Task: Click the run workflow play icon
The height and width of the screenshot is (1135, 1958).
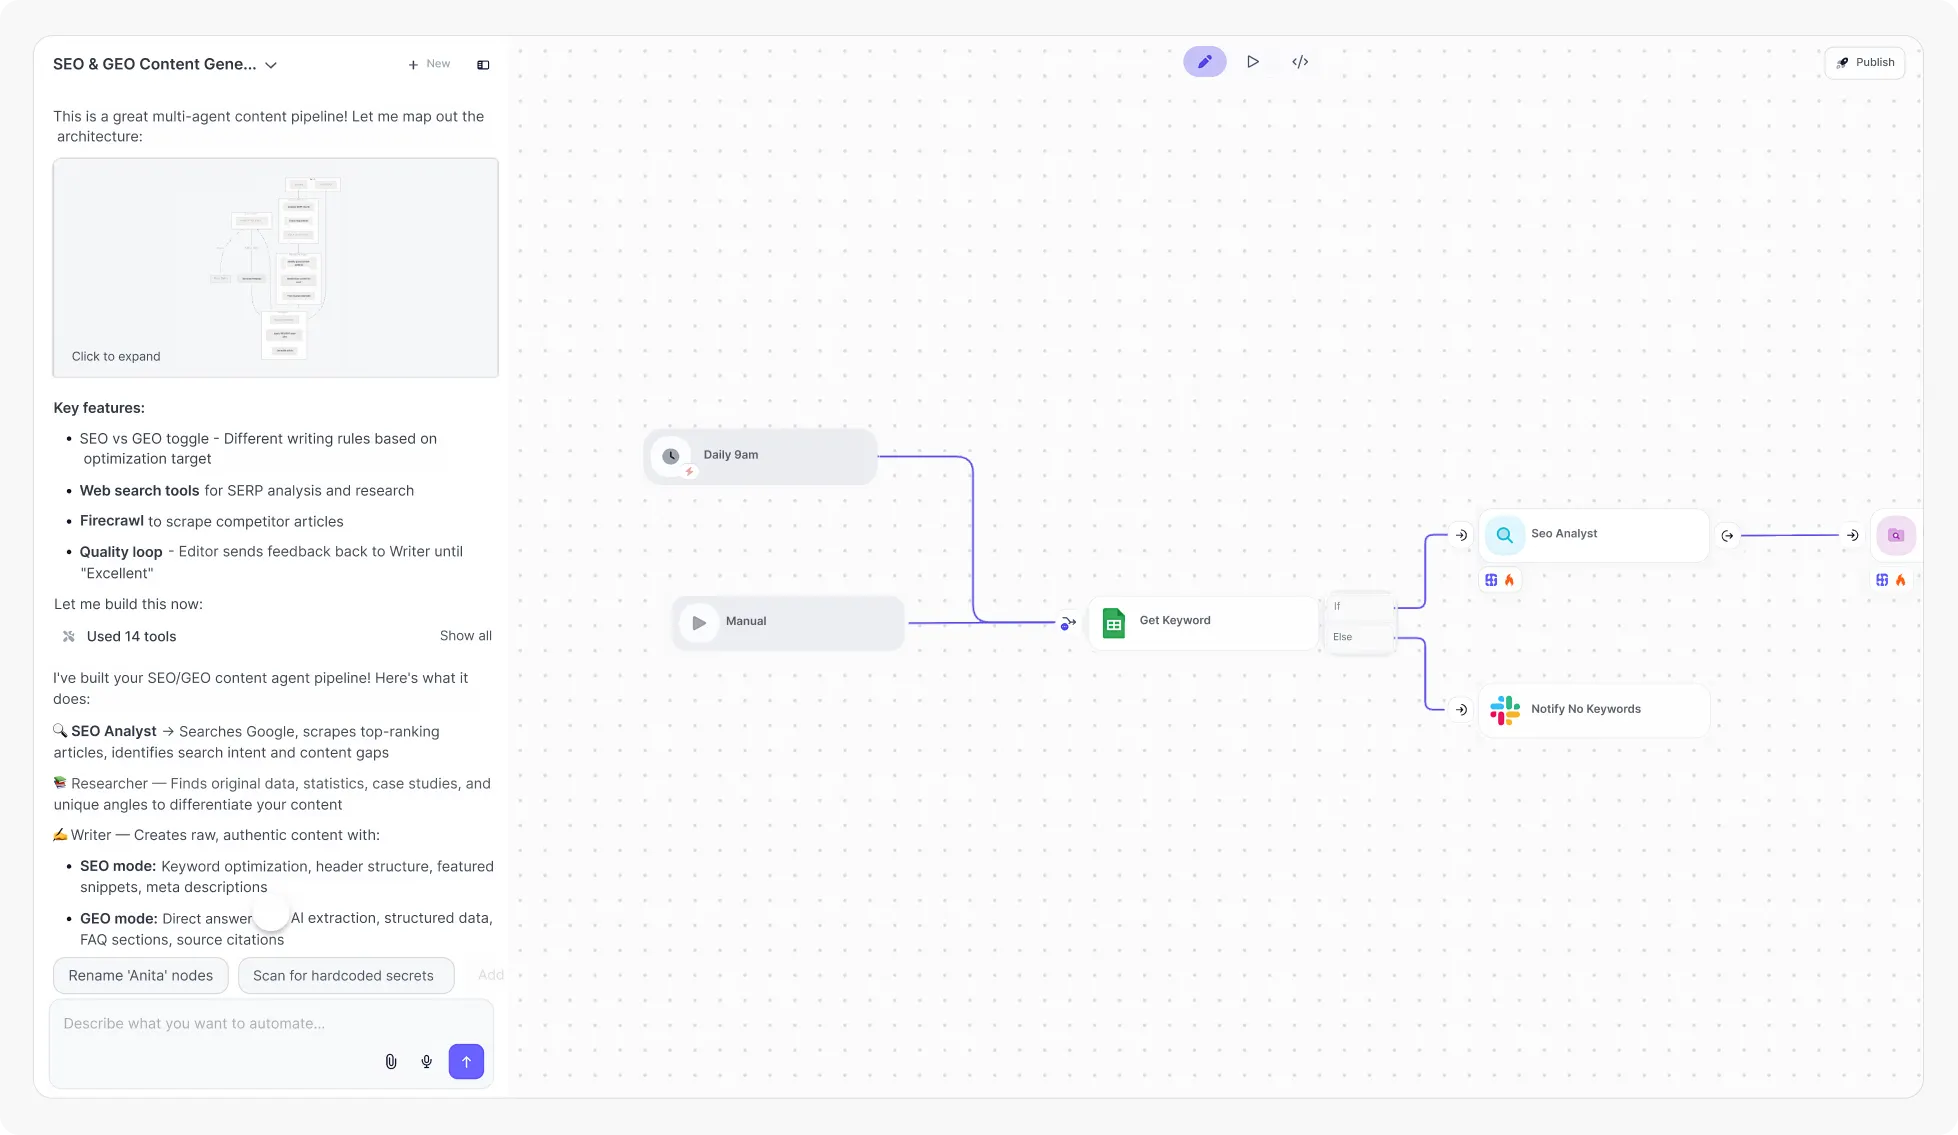Action: point(1252,62)
